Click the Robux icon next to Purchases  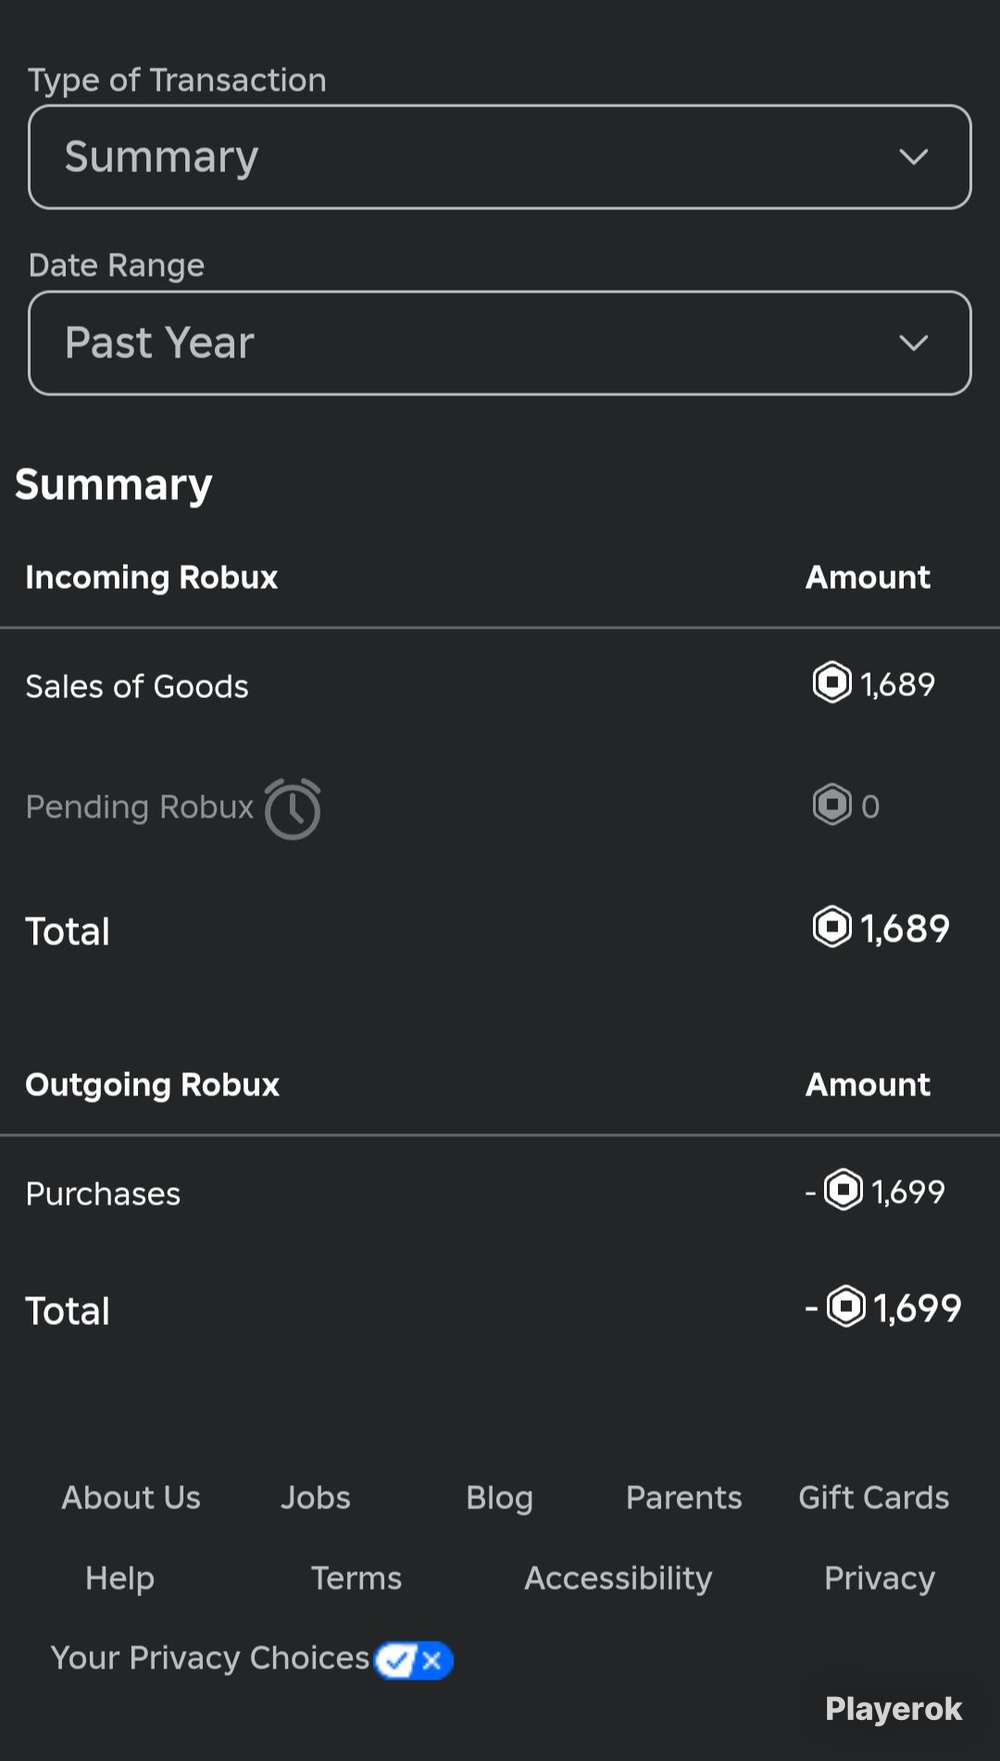(843, 1190)
